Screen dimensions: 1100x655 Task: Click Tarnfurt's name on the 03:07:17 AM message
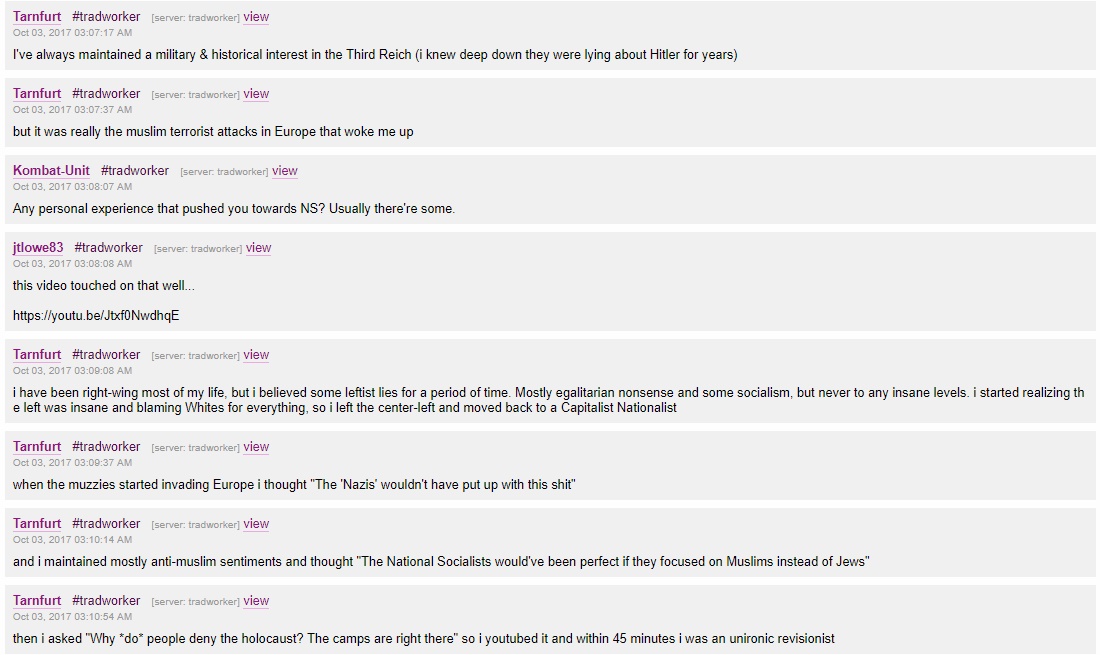pyautogui.click(x=37, y=17)
